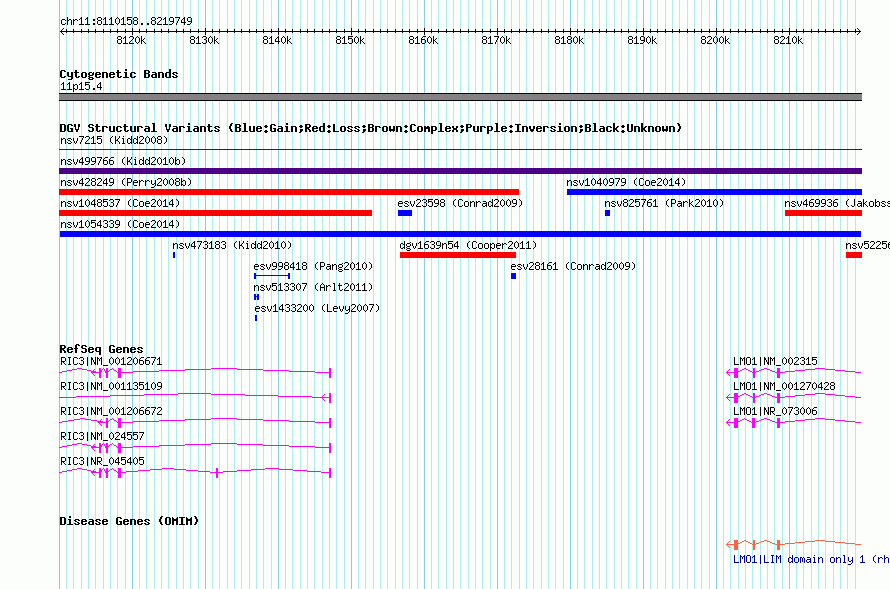Select the LMO1|NM_002315 transcript label

pos(775,361)
